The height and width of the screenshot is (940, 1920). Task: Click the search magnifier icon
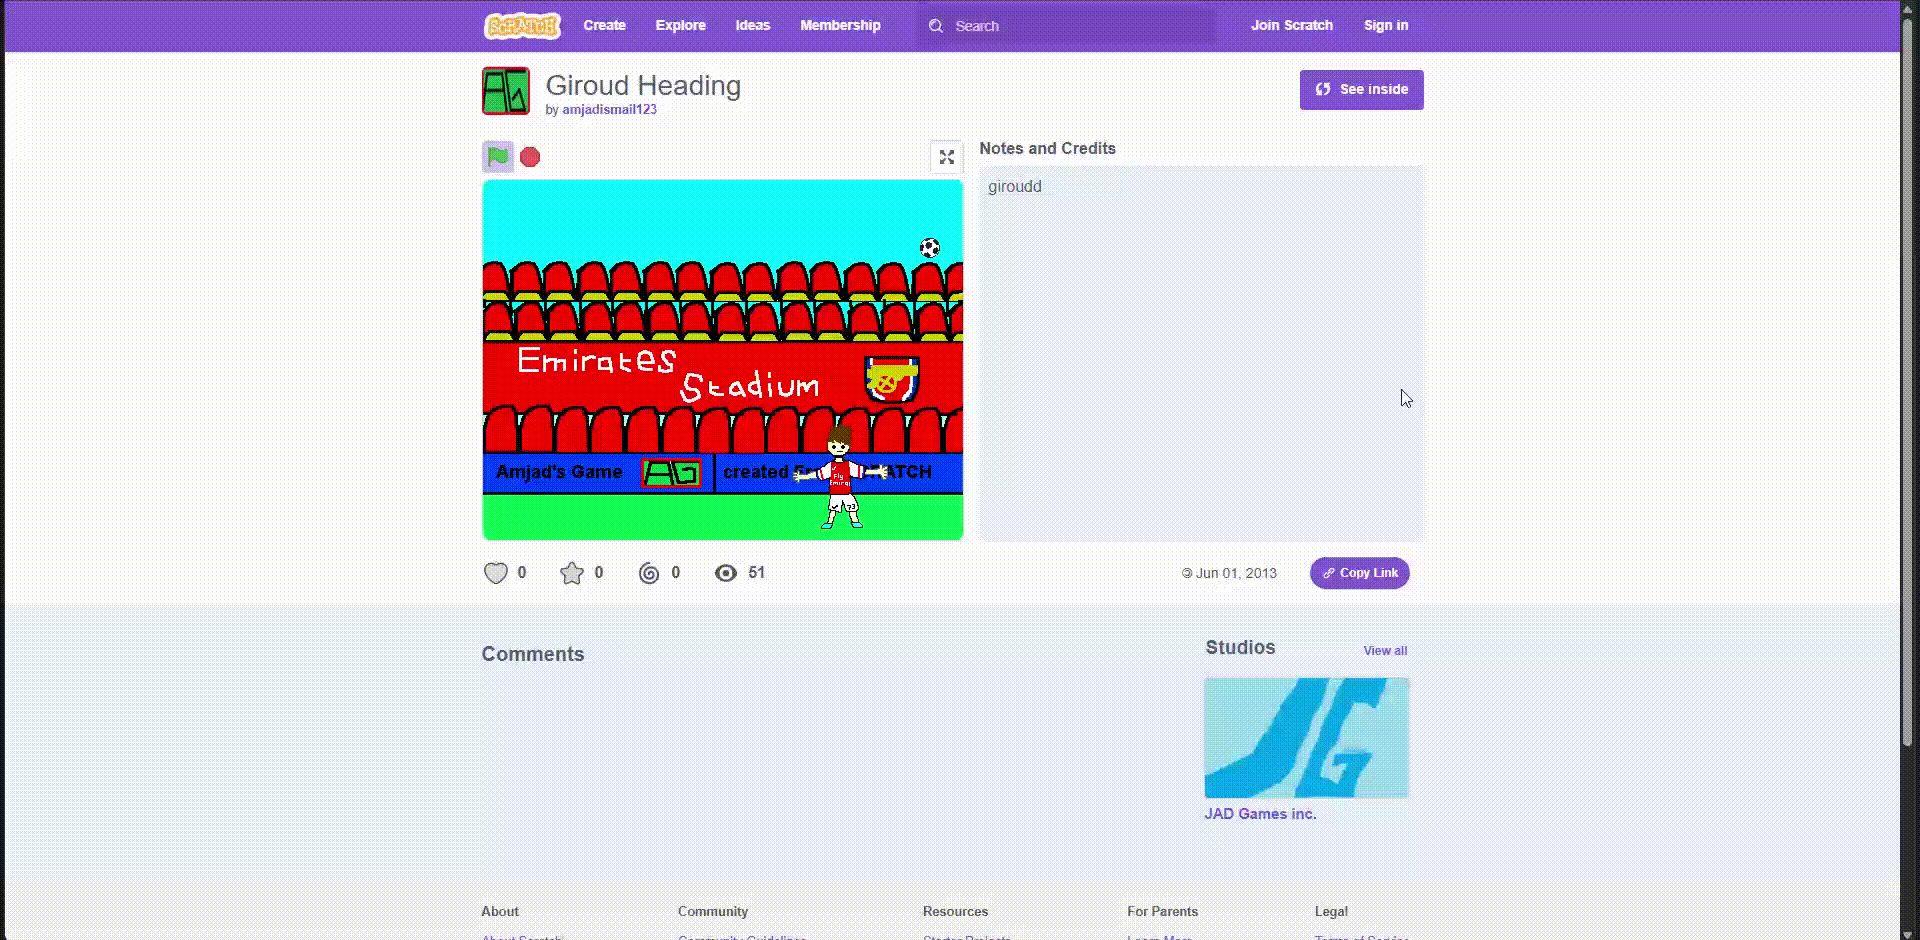(936, 26)
